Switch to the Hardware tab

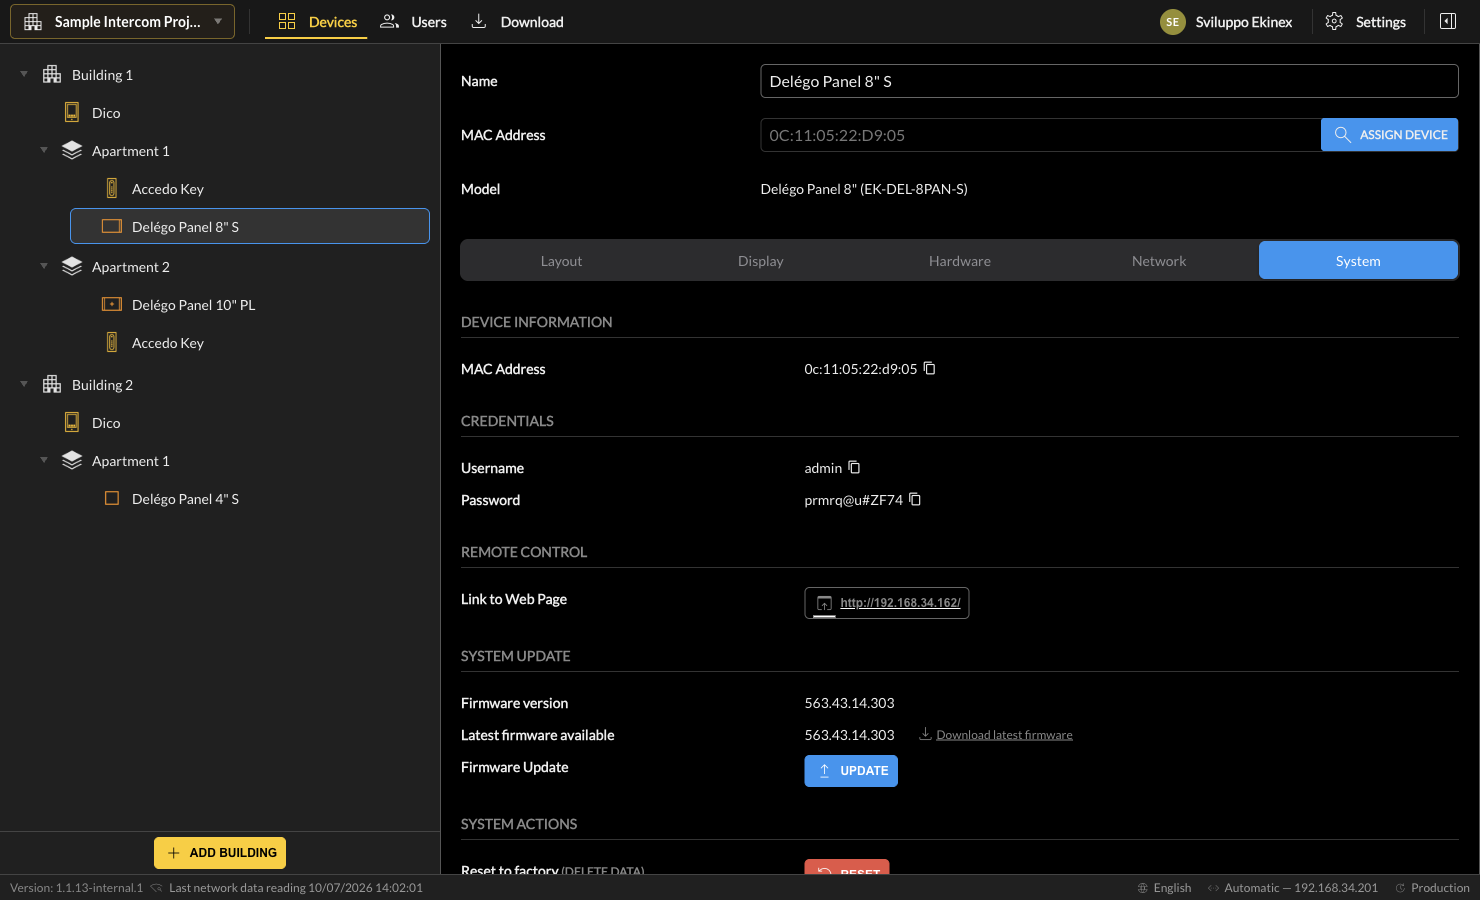960,261
